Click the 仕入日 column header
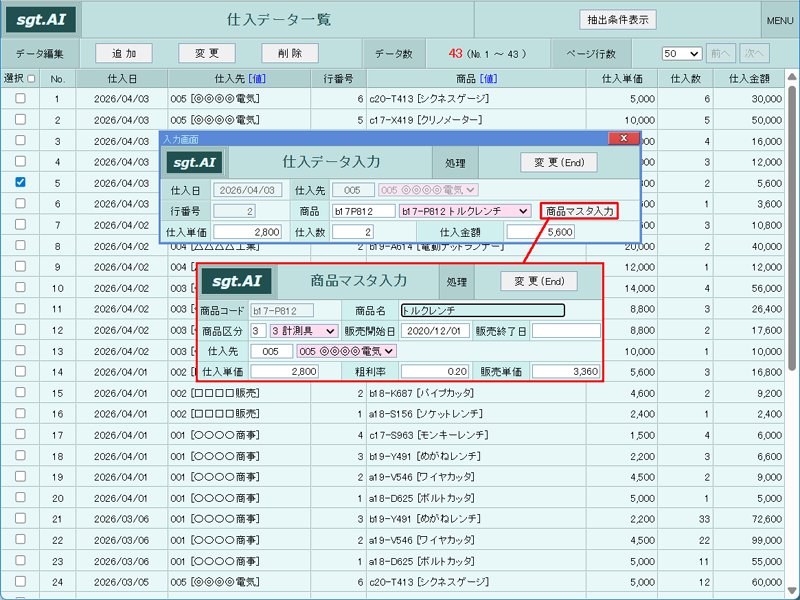Image resolution: width=800 pixels, height=600 pixels. click(122, 79)
